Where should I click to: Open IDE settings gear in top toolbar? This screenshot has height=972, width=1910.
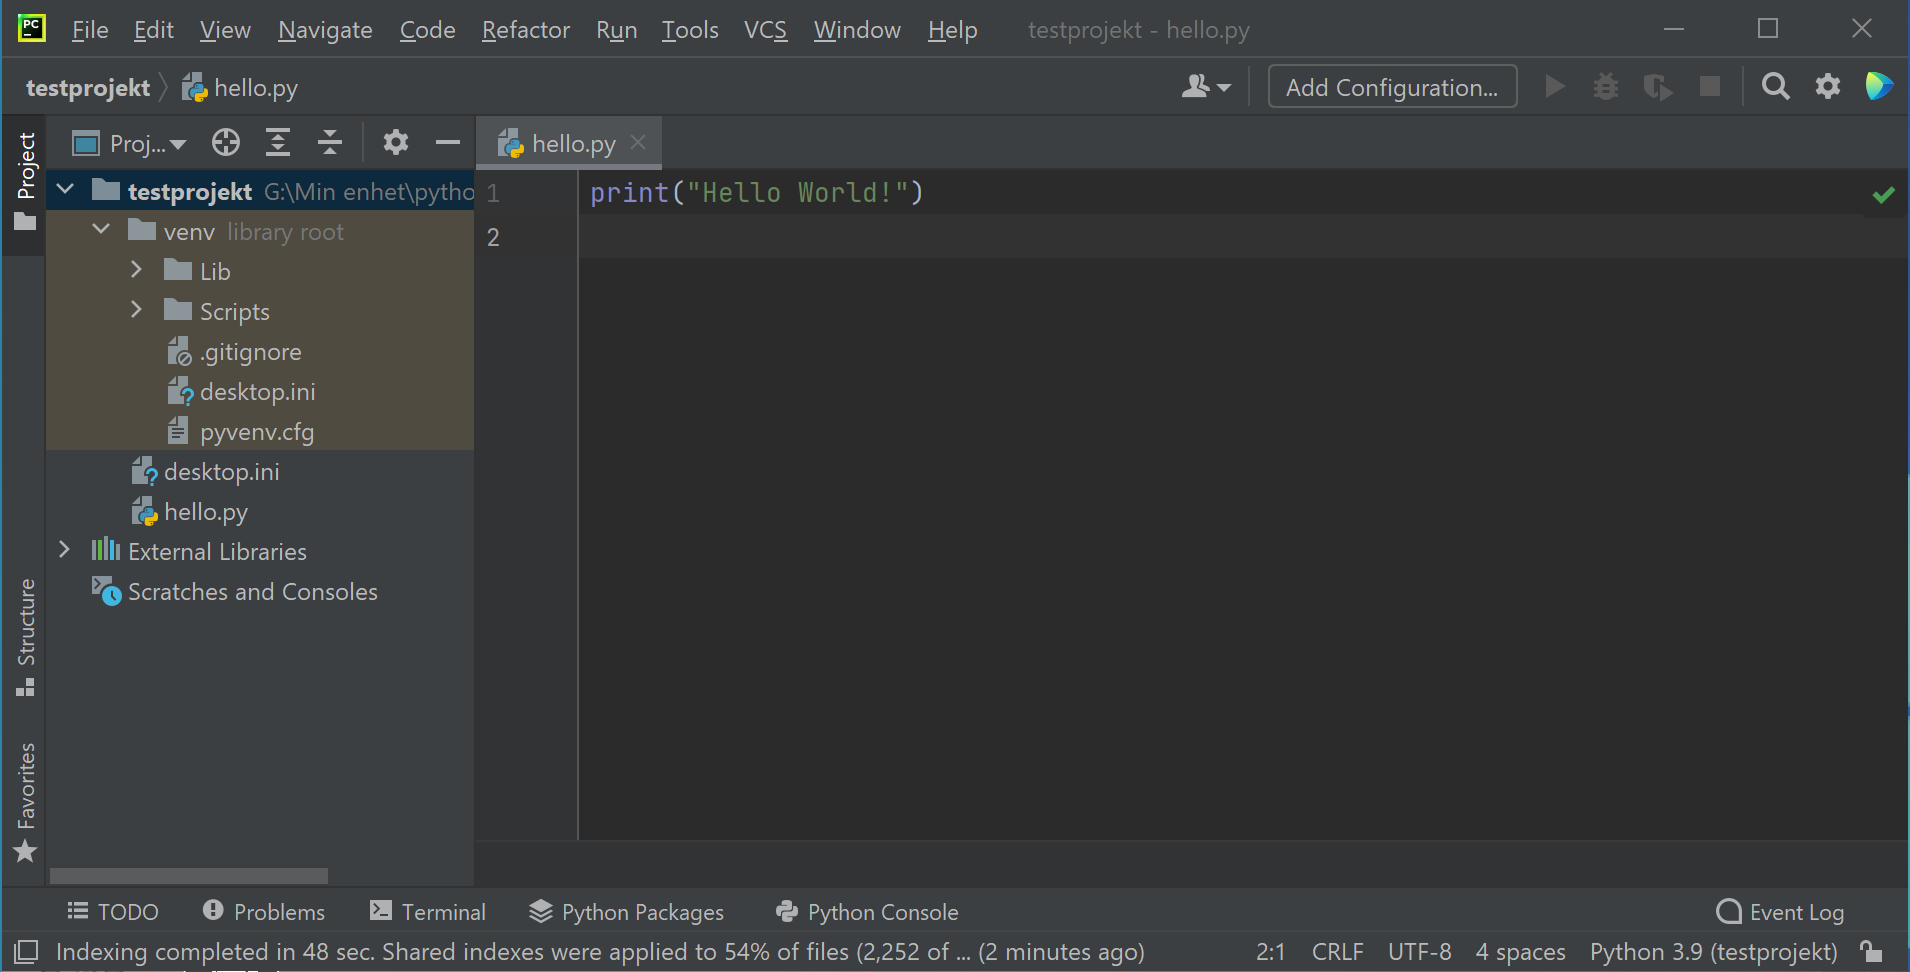click(1827, 87)
